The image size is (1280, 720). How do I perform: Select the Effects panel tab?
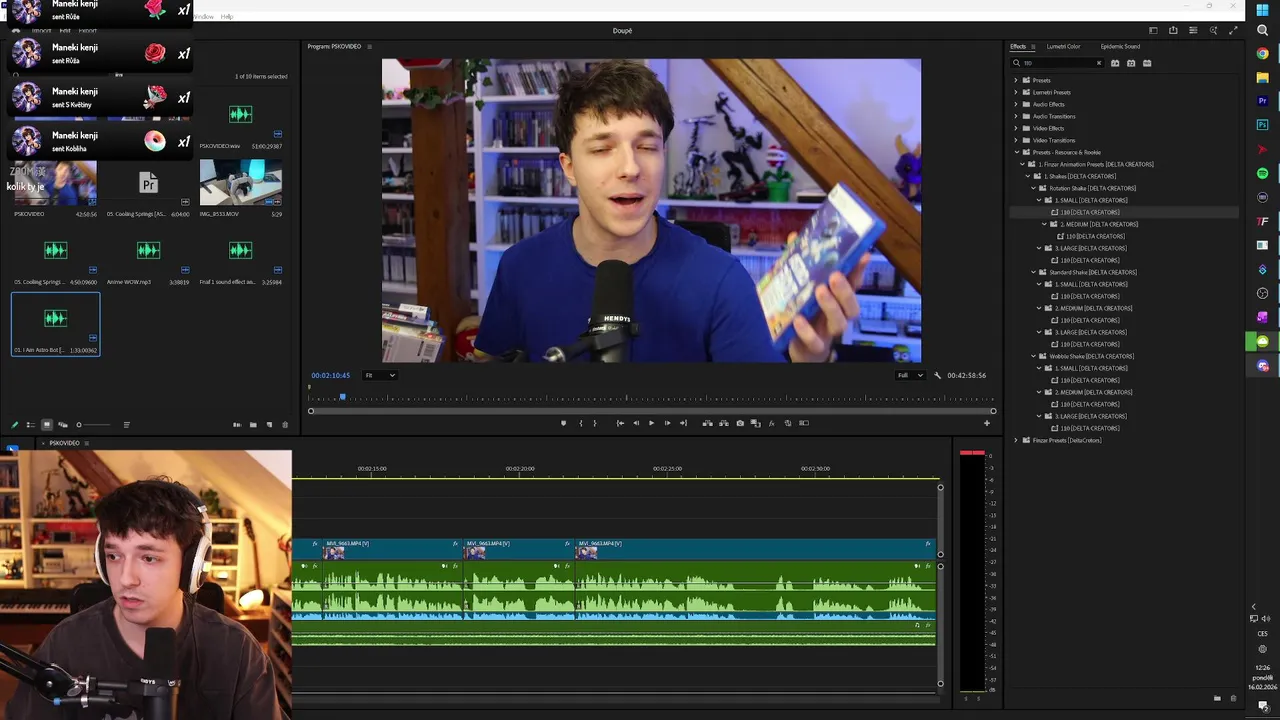tap(1018, 46)
